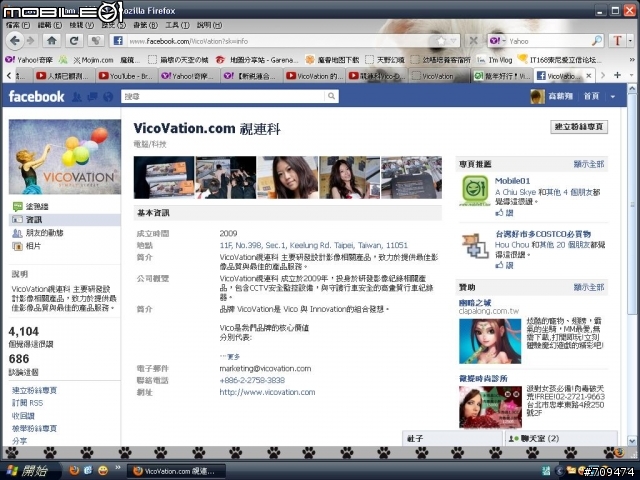Click the red T toolbar icon
Viewport: 640px width, 480px height.
tap(617, 41)
